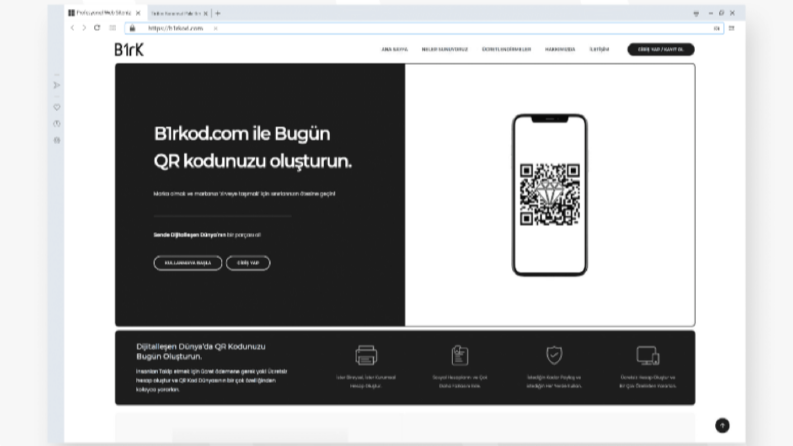Click the shield checkmark icon
Screen dimensions: 793x446
pyautogui.click(x=554, y=355)
